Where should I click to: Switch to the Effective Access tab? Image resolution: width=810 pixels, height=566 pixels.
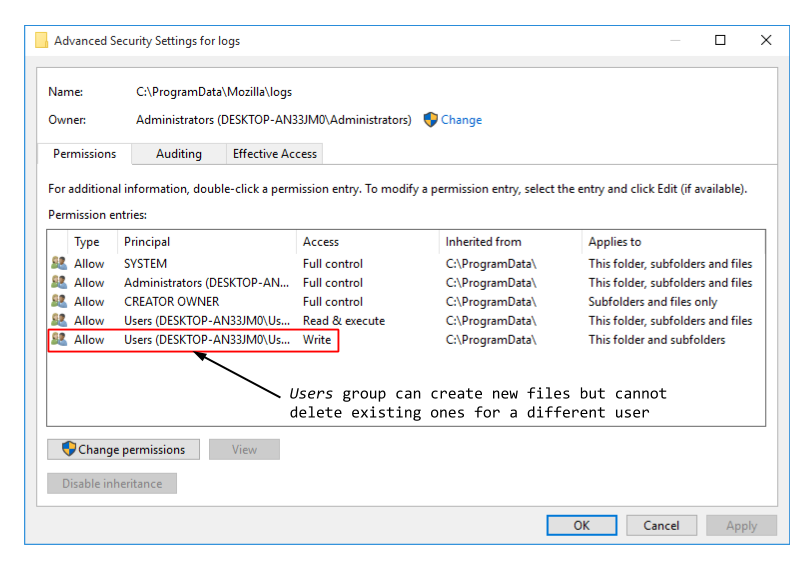pos(274,154)
